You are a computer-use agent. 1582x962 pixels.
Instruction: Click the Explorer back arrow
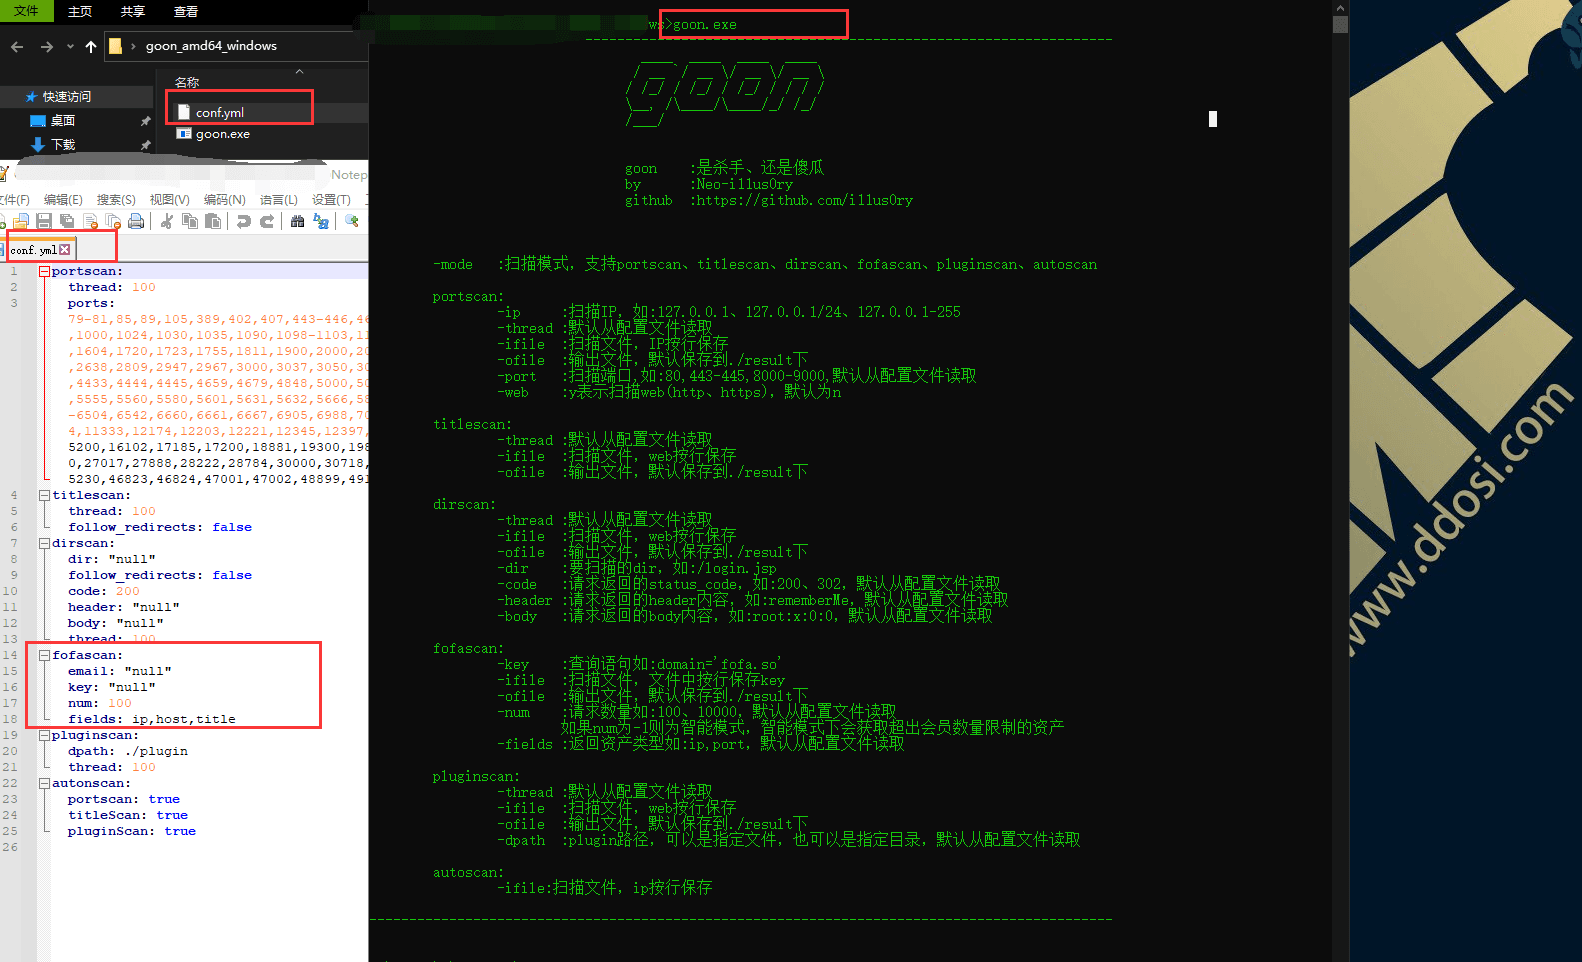[17, 46]
